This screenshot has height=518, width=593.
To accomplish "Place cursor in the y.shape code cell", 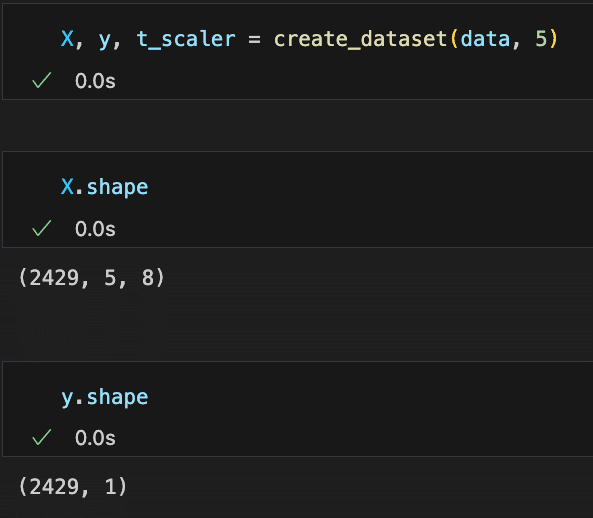I will pos(298,397).
